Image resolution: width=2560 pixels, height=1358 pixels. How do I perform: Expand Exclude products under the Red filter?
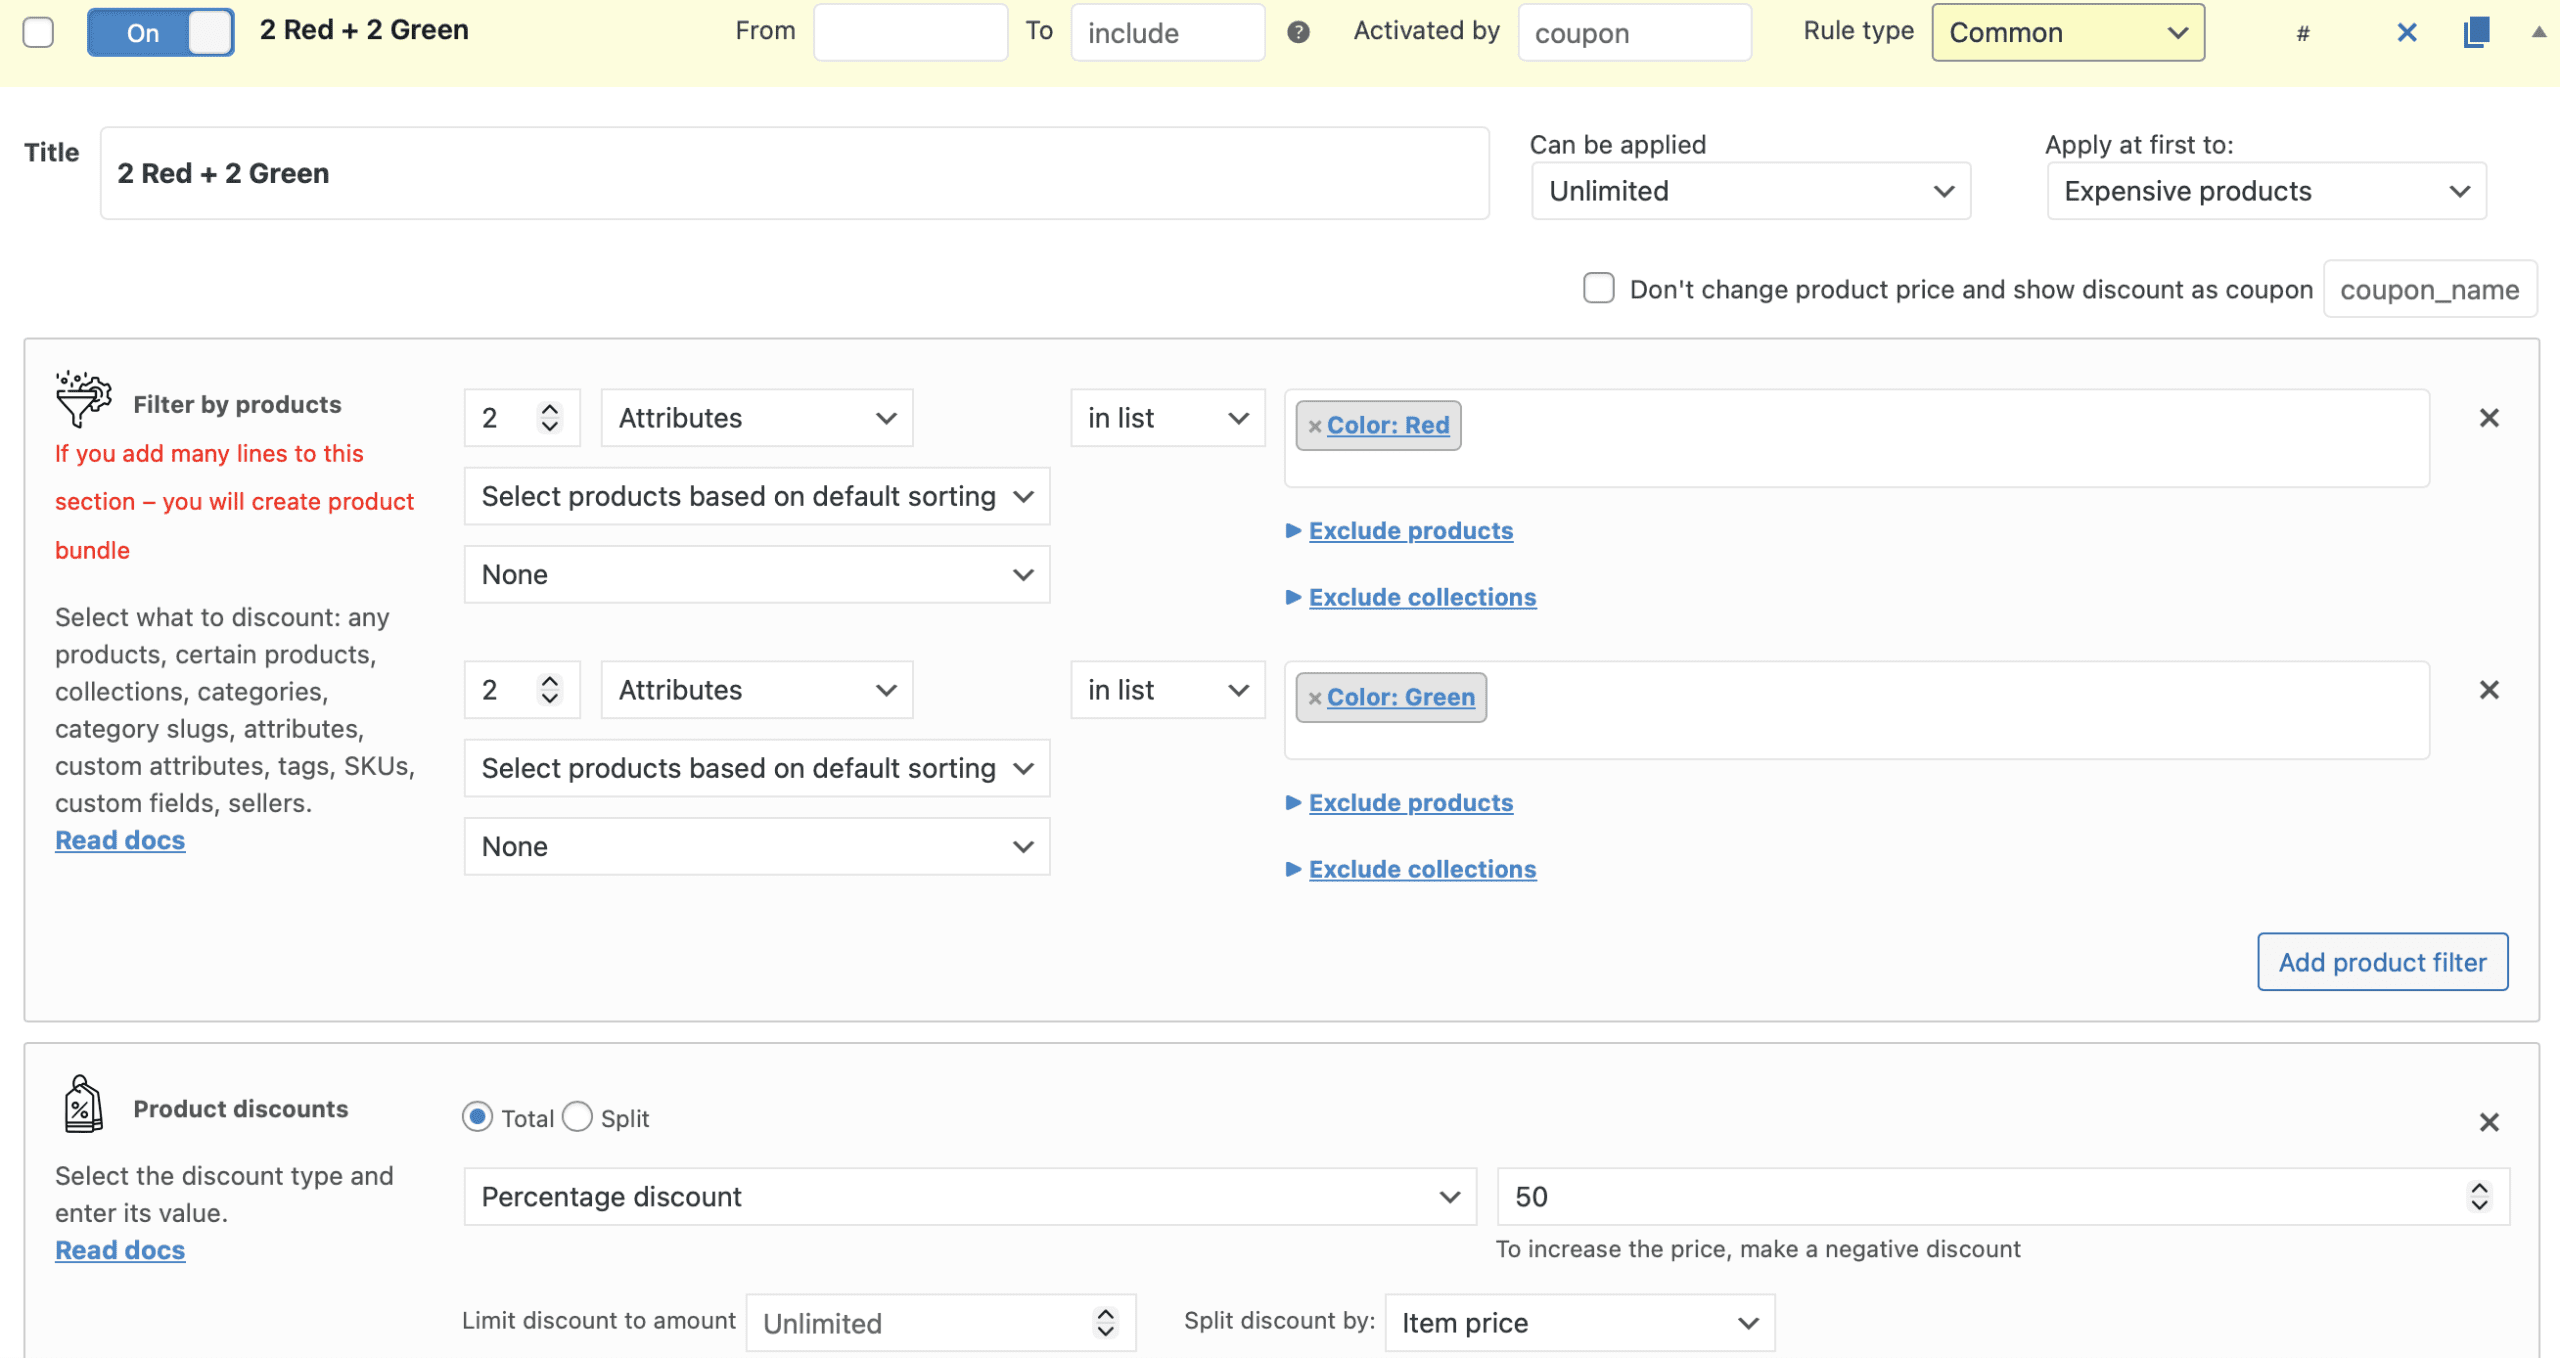(1410, 531)
